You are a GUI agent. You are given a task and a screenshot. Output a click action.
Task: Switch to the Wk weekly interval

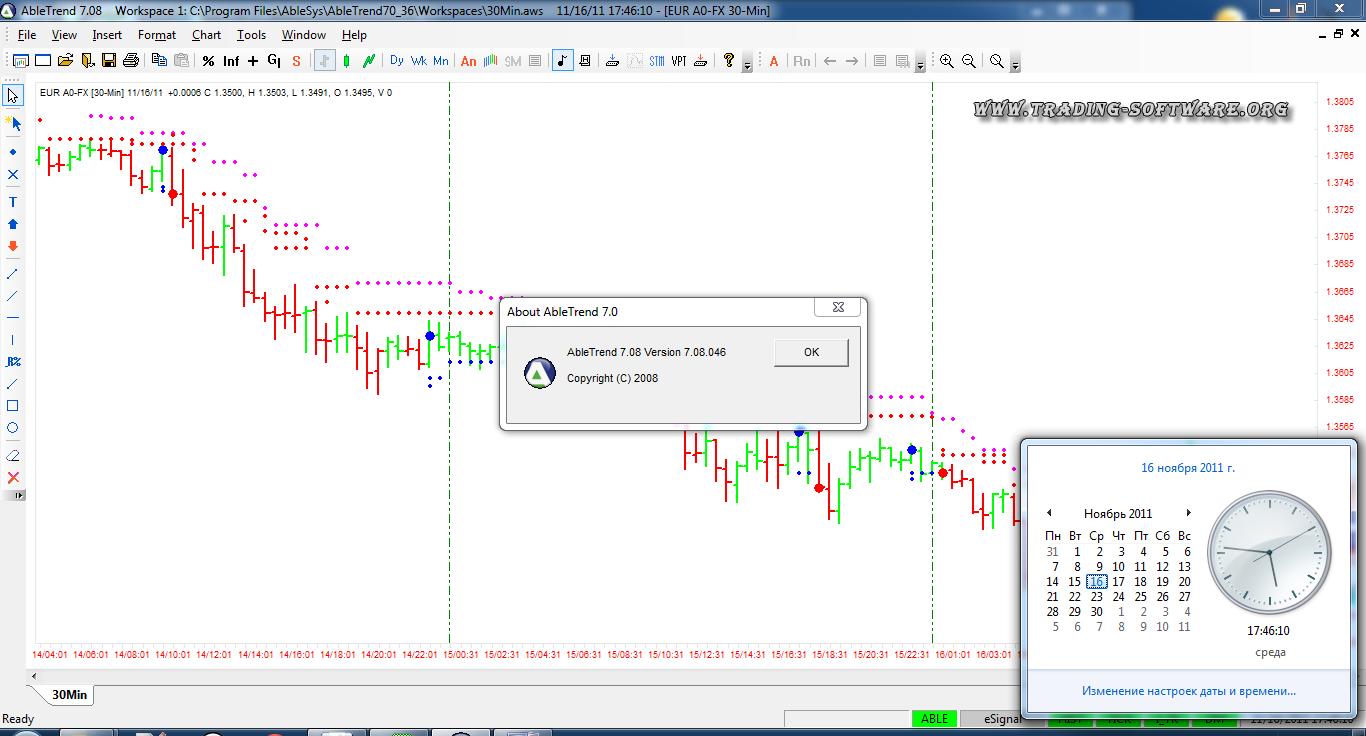coord(418,61)
